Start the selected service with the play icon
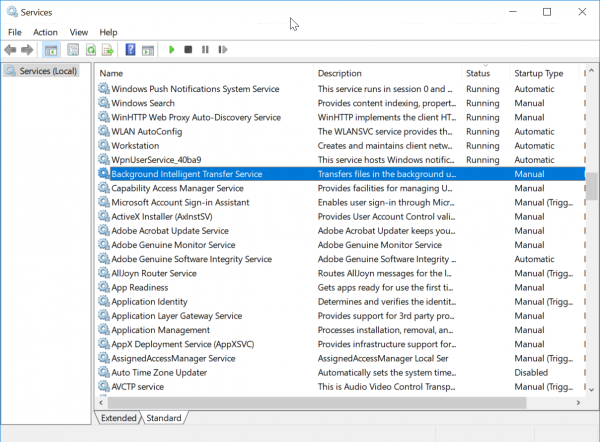Screen dimensions: 600x442 click(x=172, y=49)
